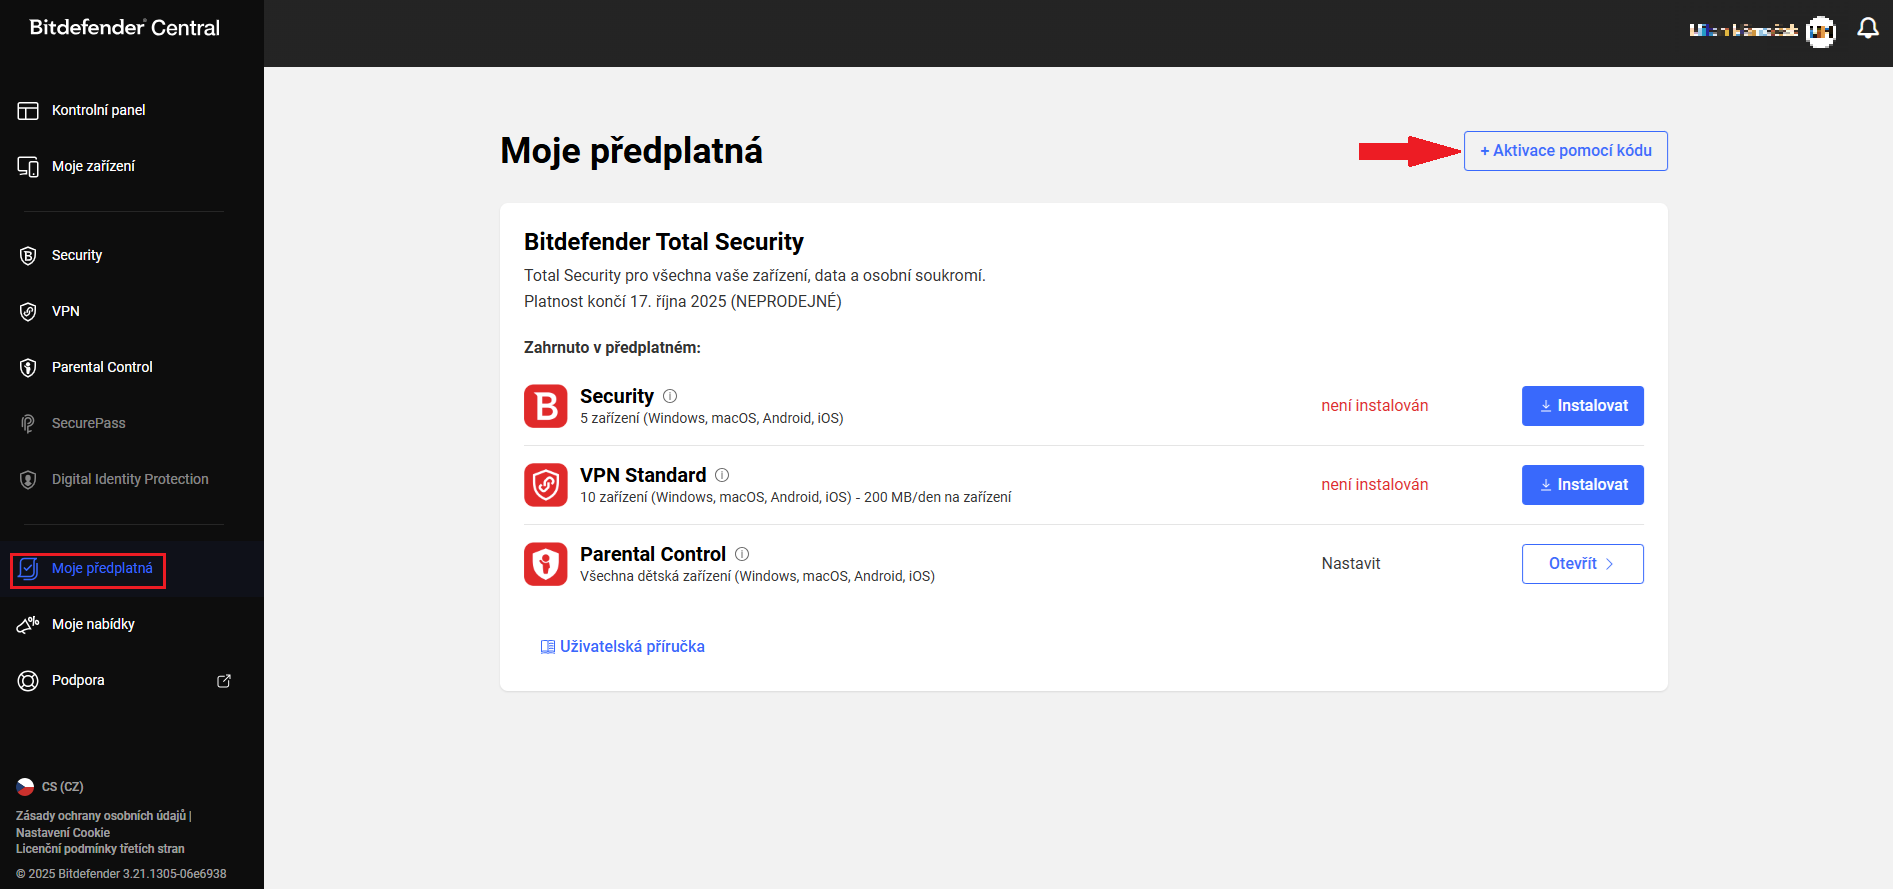Click the red Parental Control product logo
This screenshot has height=889, width=1893.
[546, 564]
